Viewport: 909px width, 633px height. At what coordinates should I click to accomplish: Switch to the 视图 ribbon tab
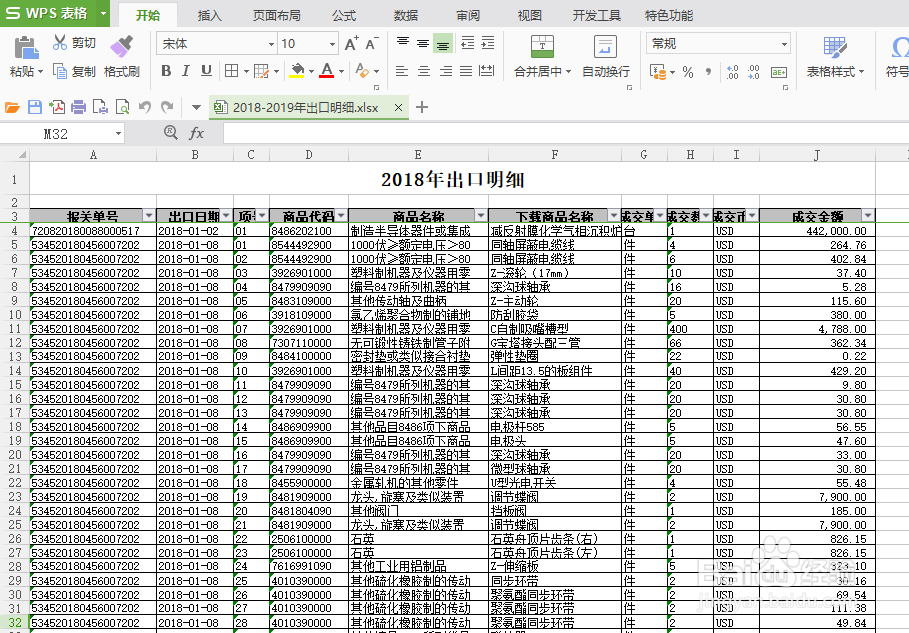point(529,15)
